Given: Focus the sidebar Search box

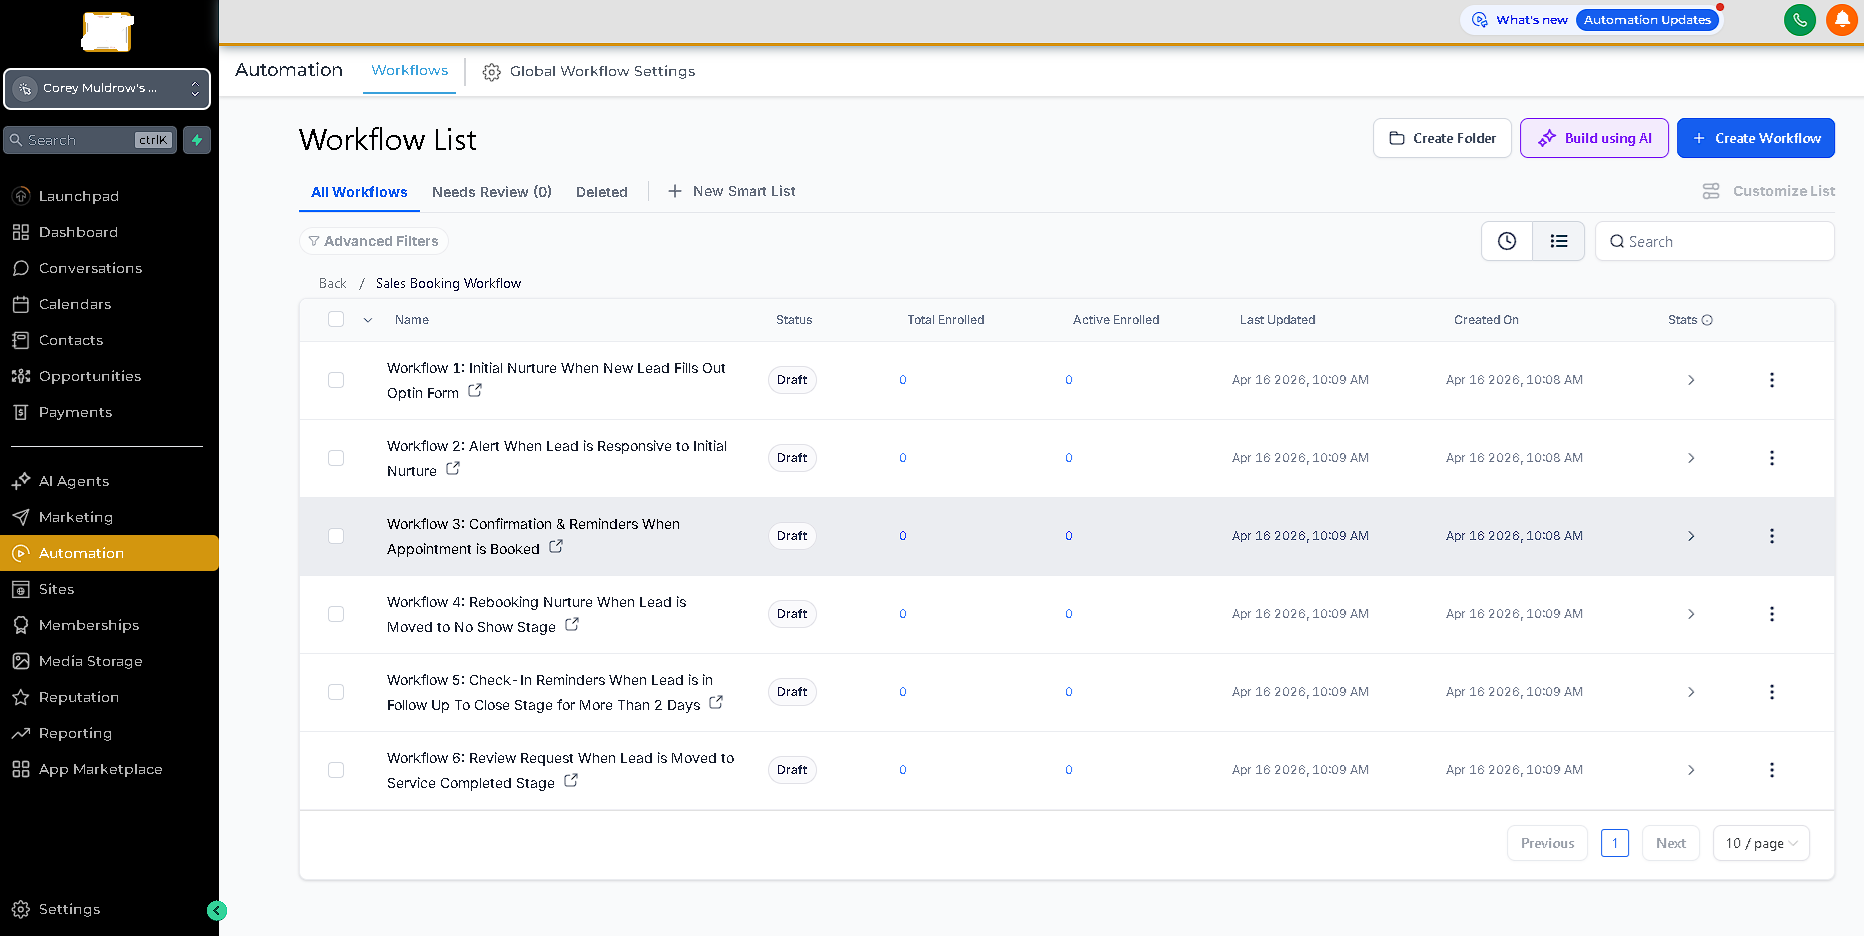Looking at the screenshot, I should point(90,140).
